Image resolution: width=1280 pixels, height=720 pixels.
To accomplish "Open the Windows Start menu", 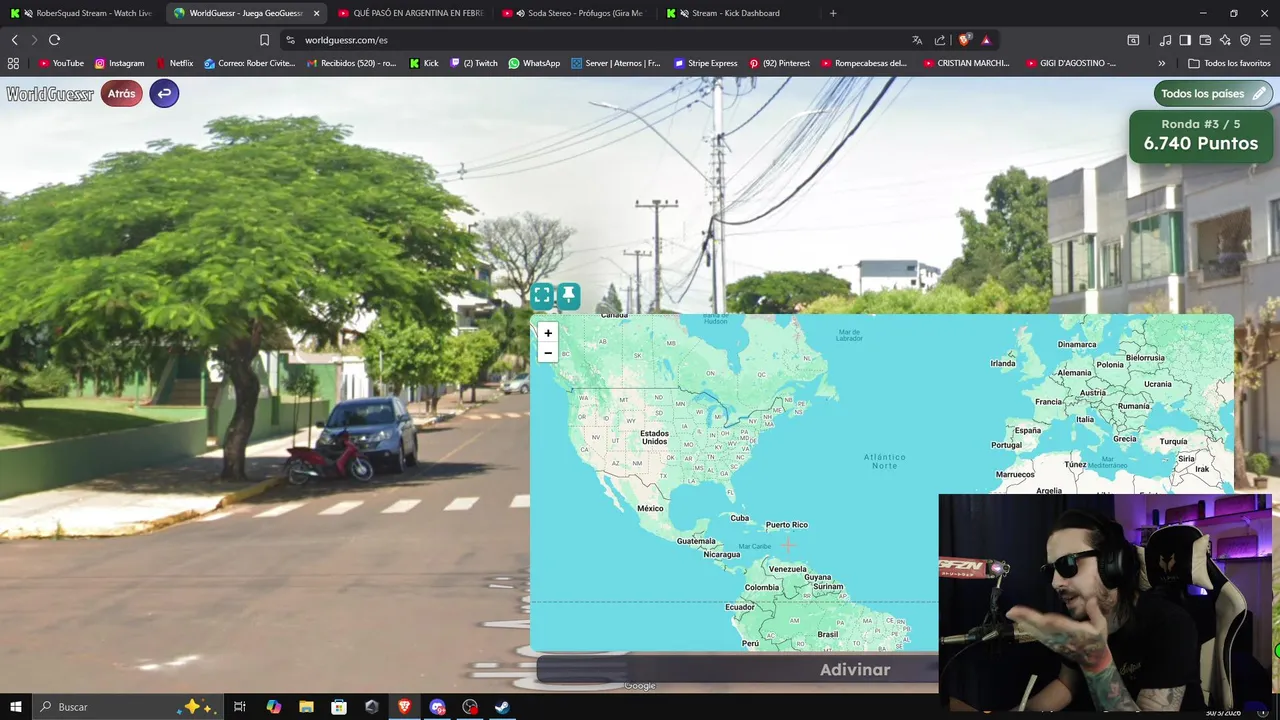I will tap(15, 707).
